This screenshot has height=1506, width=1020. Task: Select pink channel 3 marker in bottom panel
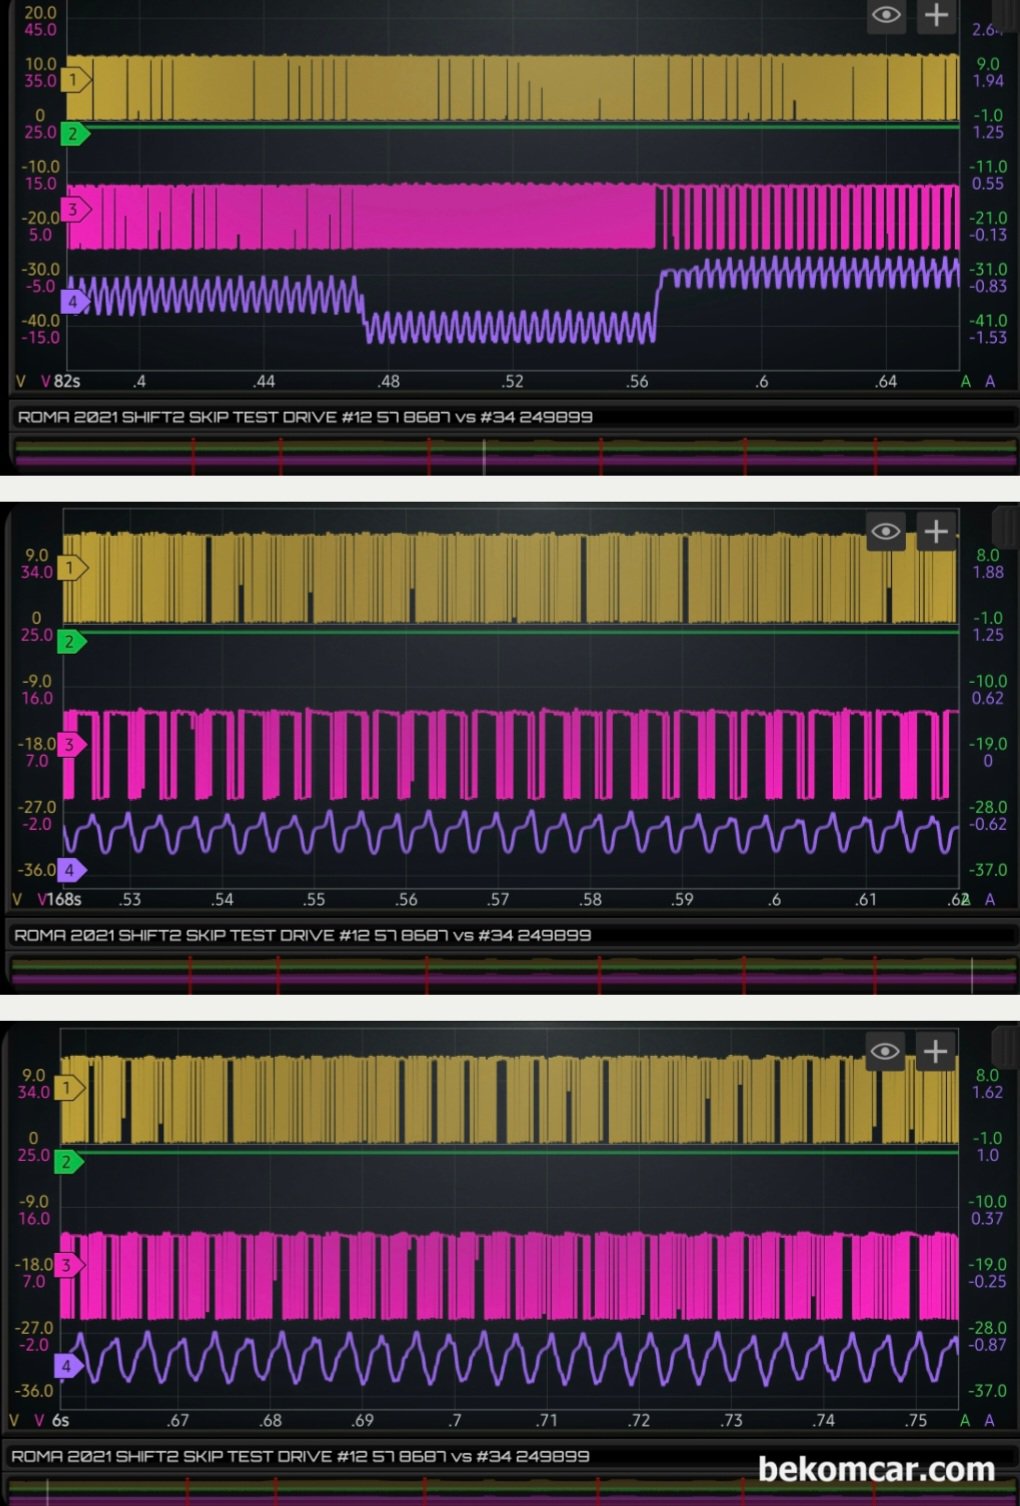69,1265
